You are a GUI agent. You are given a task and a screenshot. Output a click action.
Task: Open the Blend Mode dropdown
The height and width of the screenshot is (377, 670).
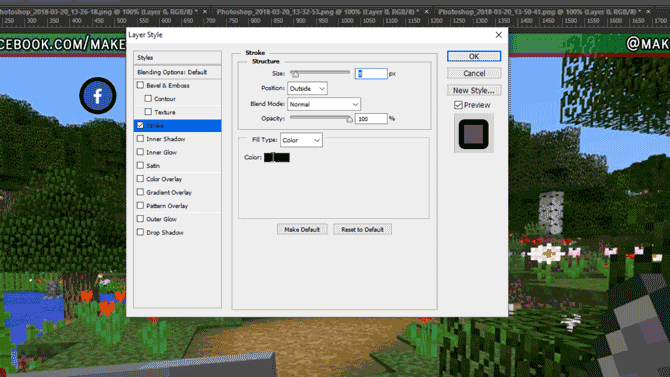coord(324,104)
